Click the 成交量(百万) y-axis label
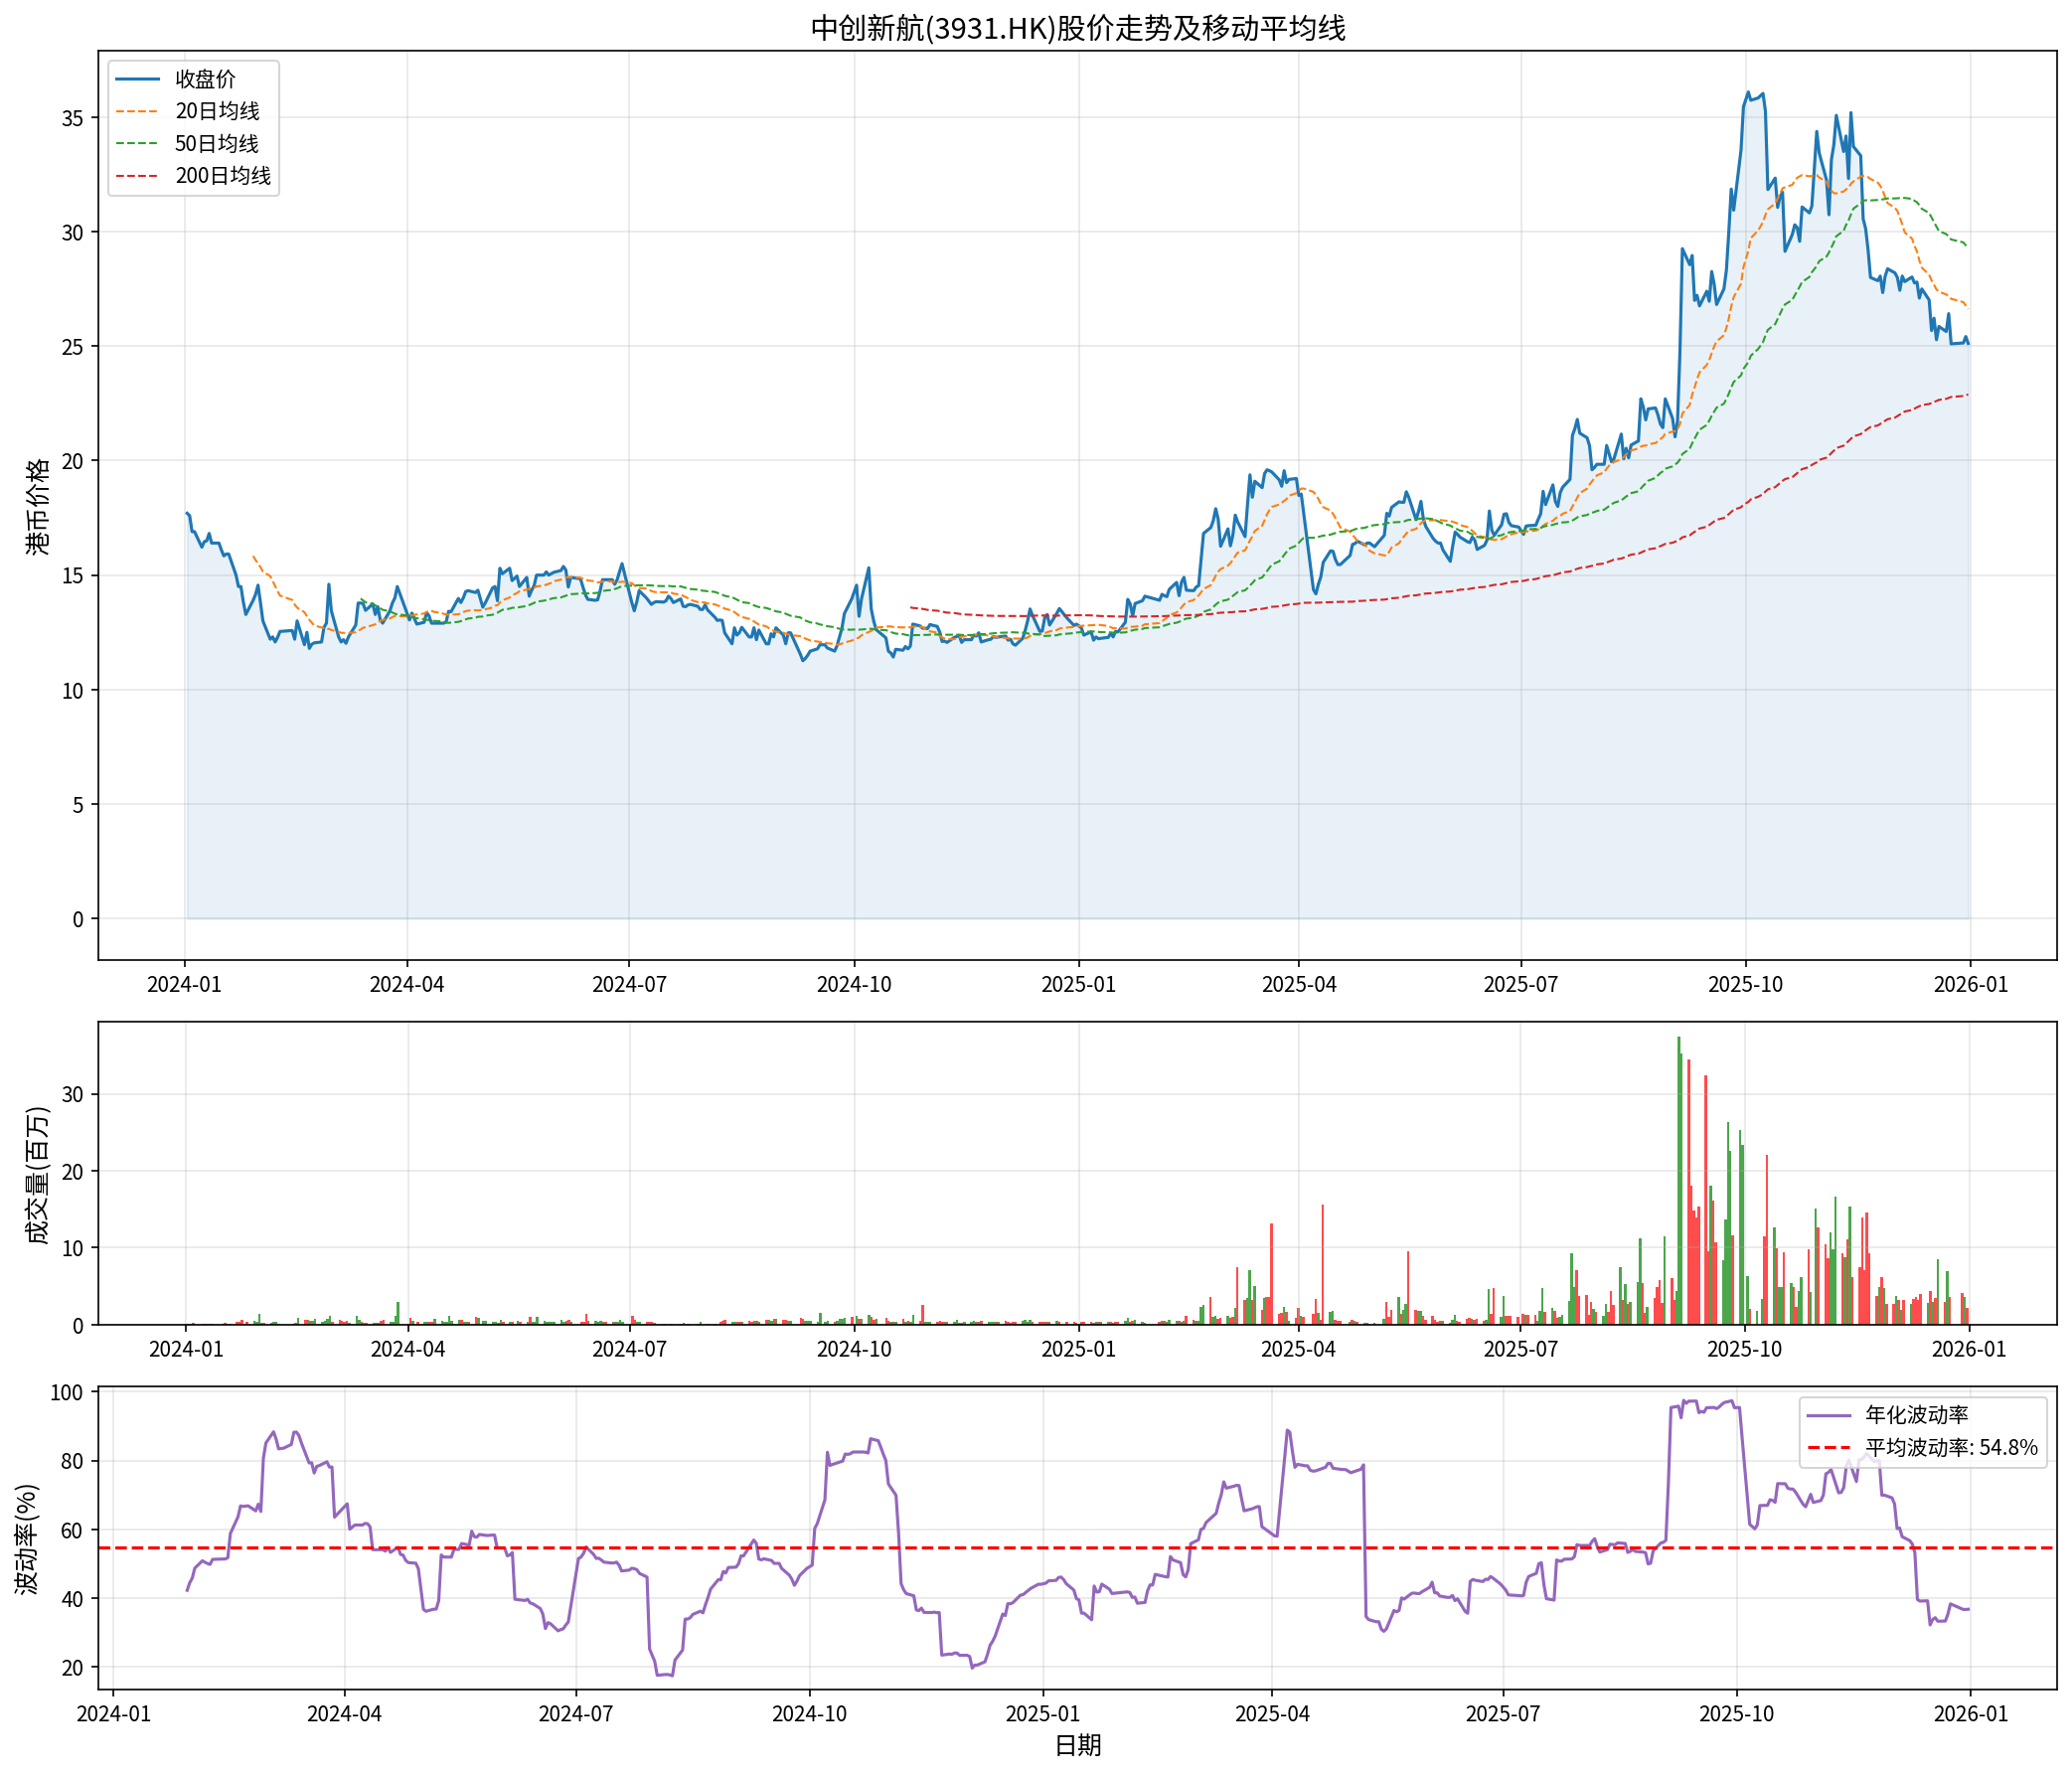Viewport: 2072px width, 1775px height. 37,1175
